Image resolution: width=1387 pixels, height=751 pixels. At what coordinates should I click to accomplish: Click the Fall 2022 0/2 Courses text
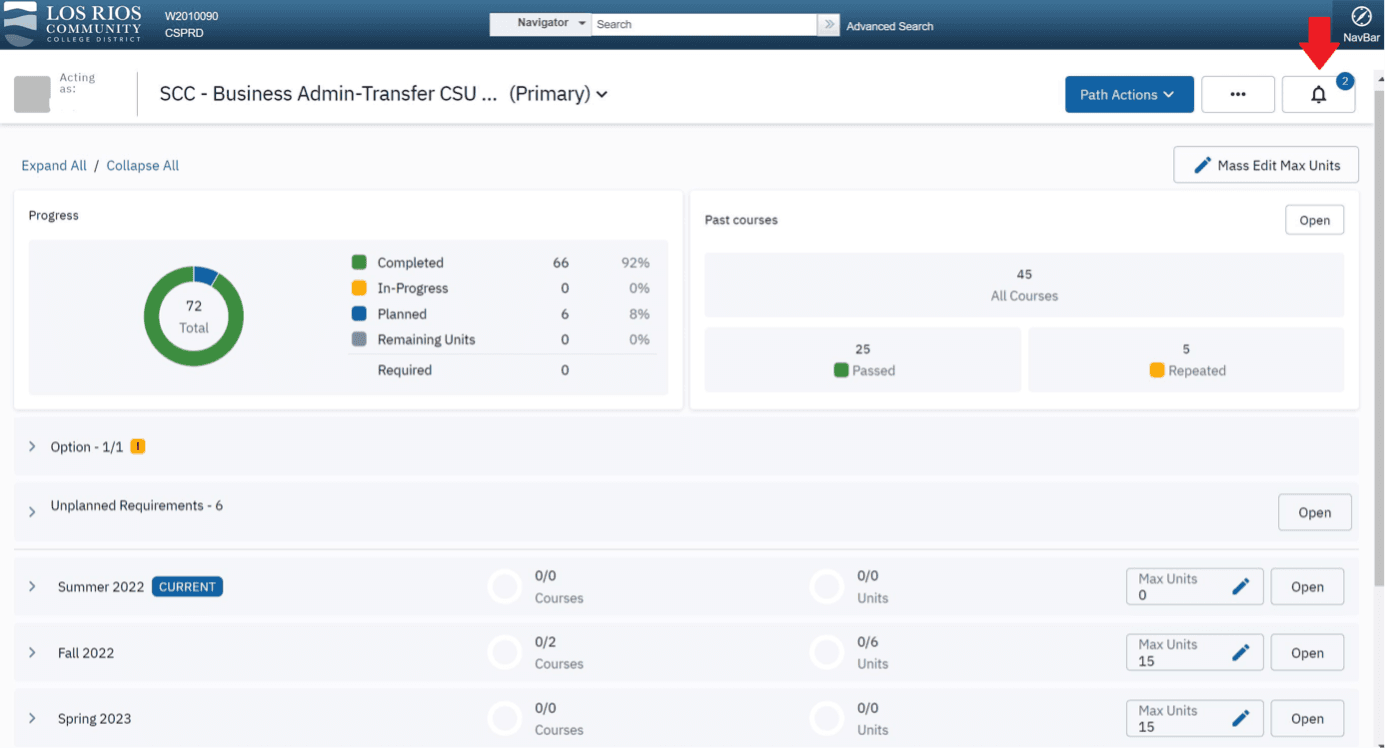[x=559, y=653]
